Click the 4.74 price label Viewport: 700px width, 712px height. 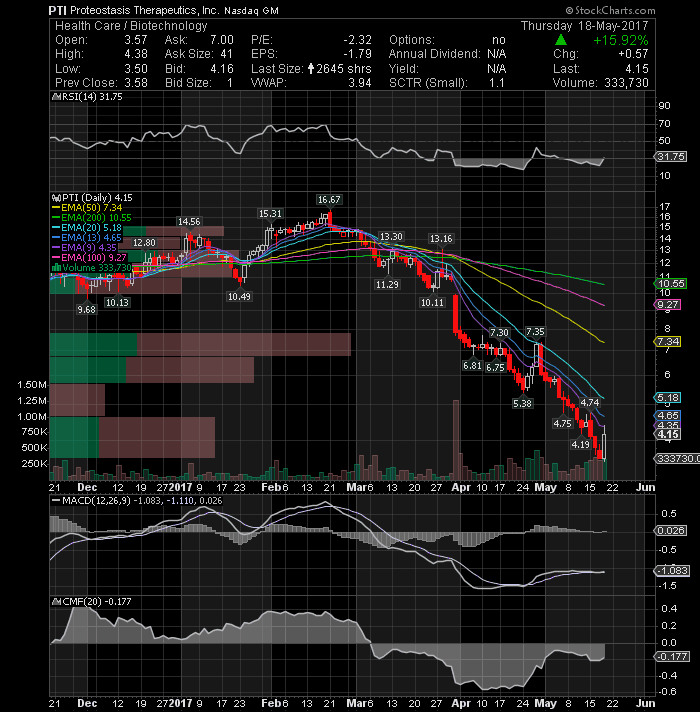coord(590,403)
